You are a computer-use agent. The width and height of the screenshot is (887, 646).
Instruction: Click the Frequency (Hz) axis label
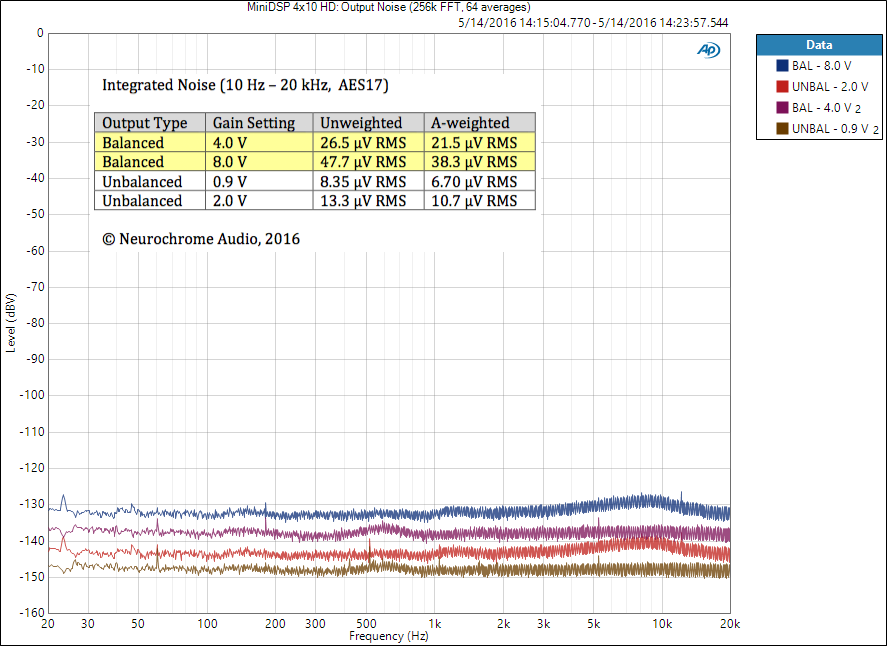coord(388,636)
